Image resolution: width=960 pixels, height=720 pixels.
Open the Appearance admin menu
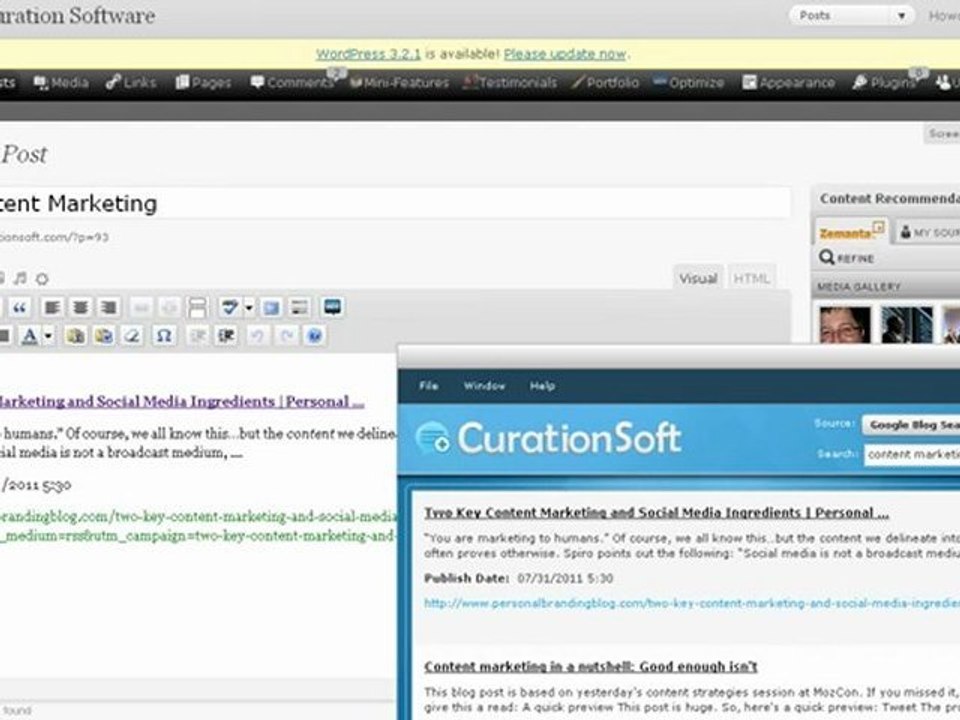click(x=789, y=83)
